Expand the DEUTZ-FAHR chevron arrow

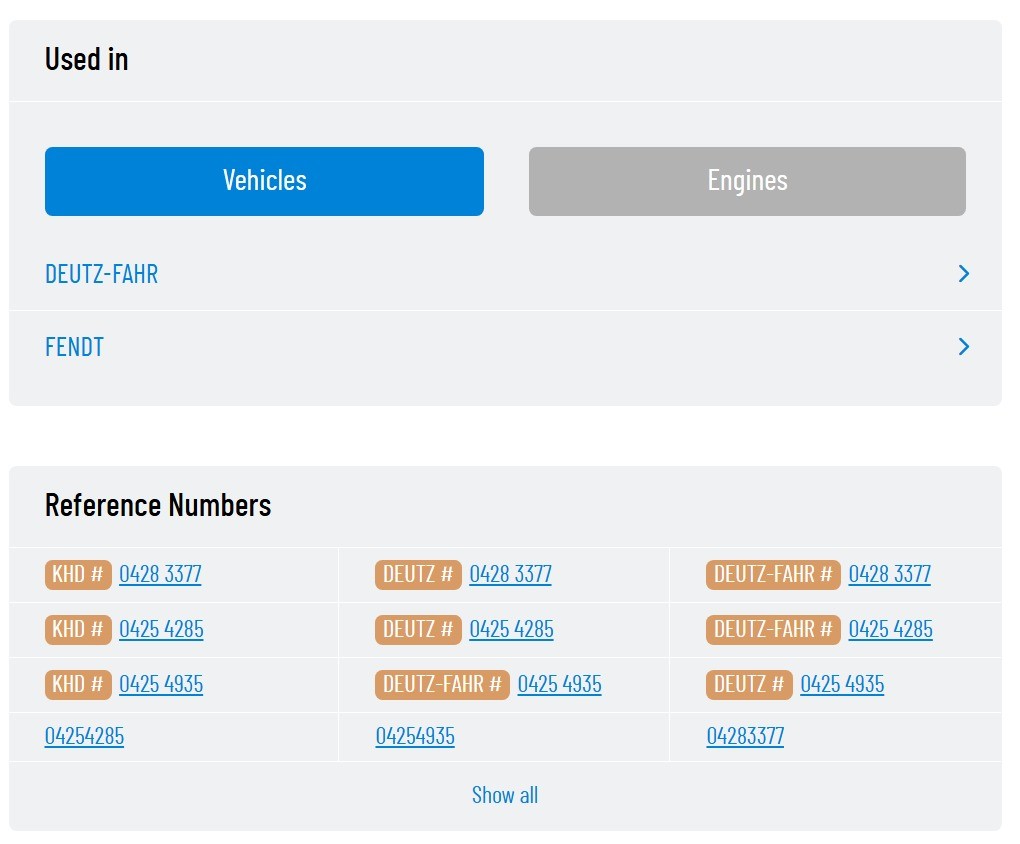(x=964, y=273)
